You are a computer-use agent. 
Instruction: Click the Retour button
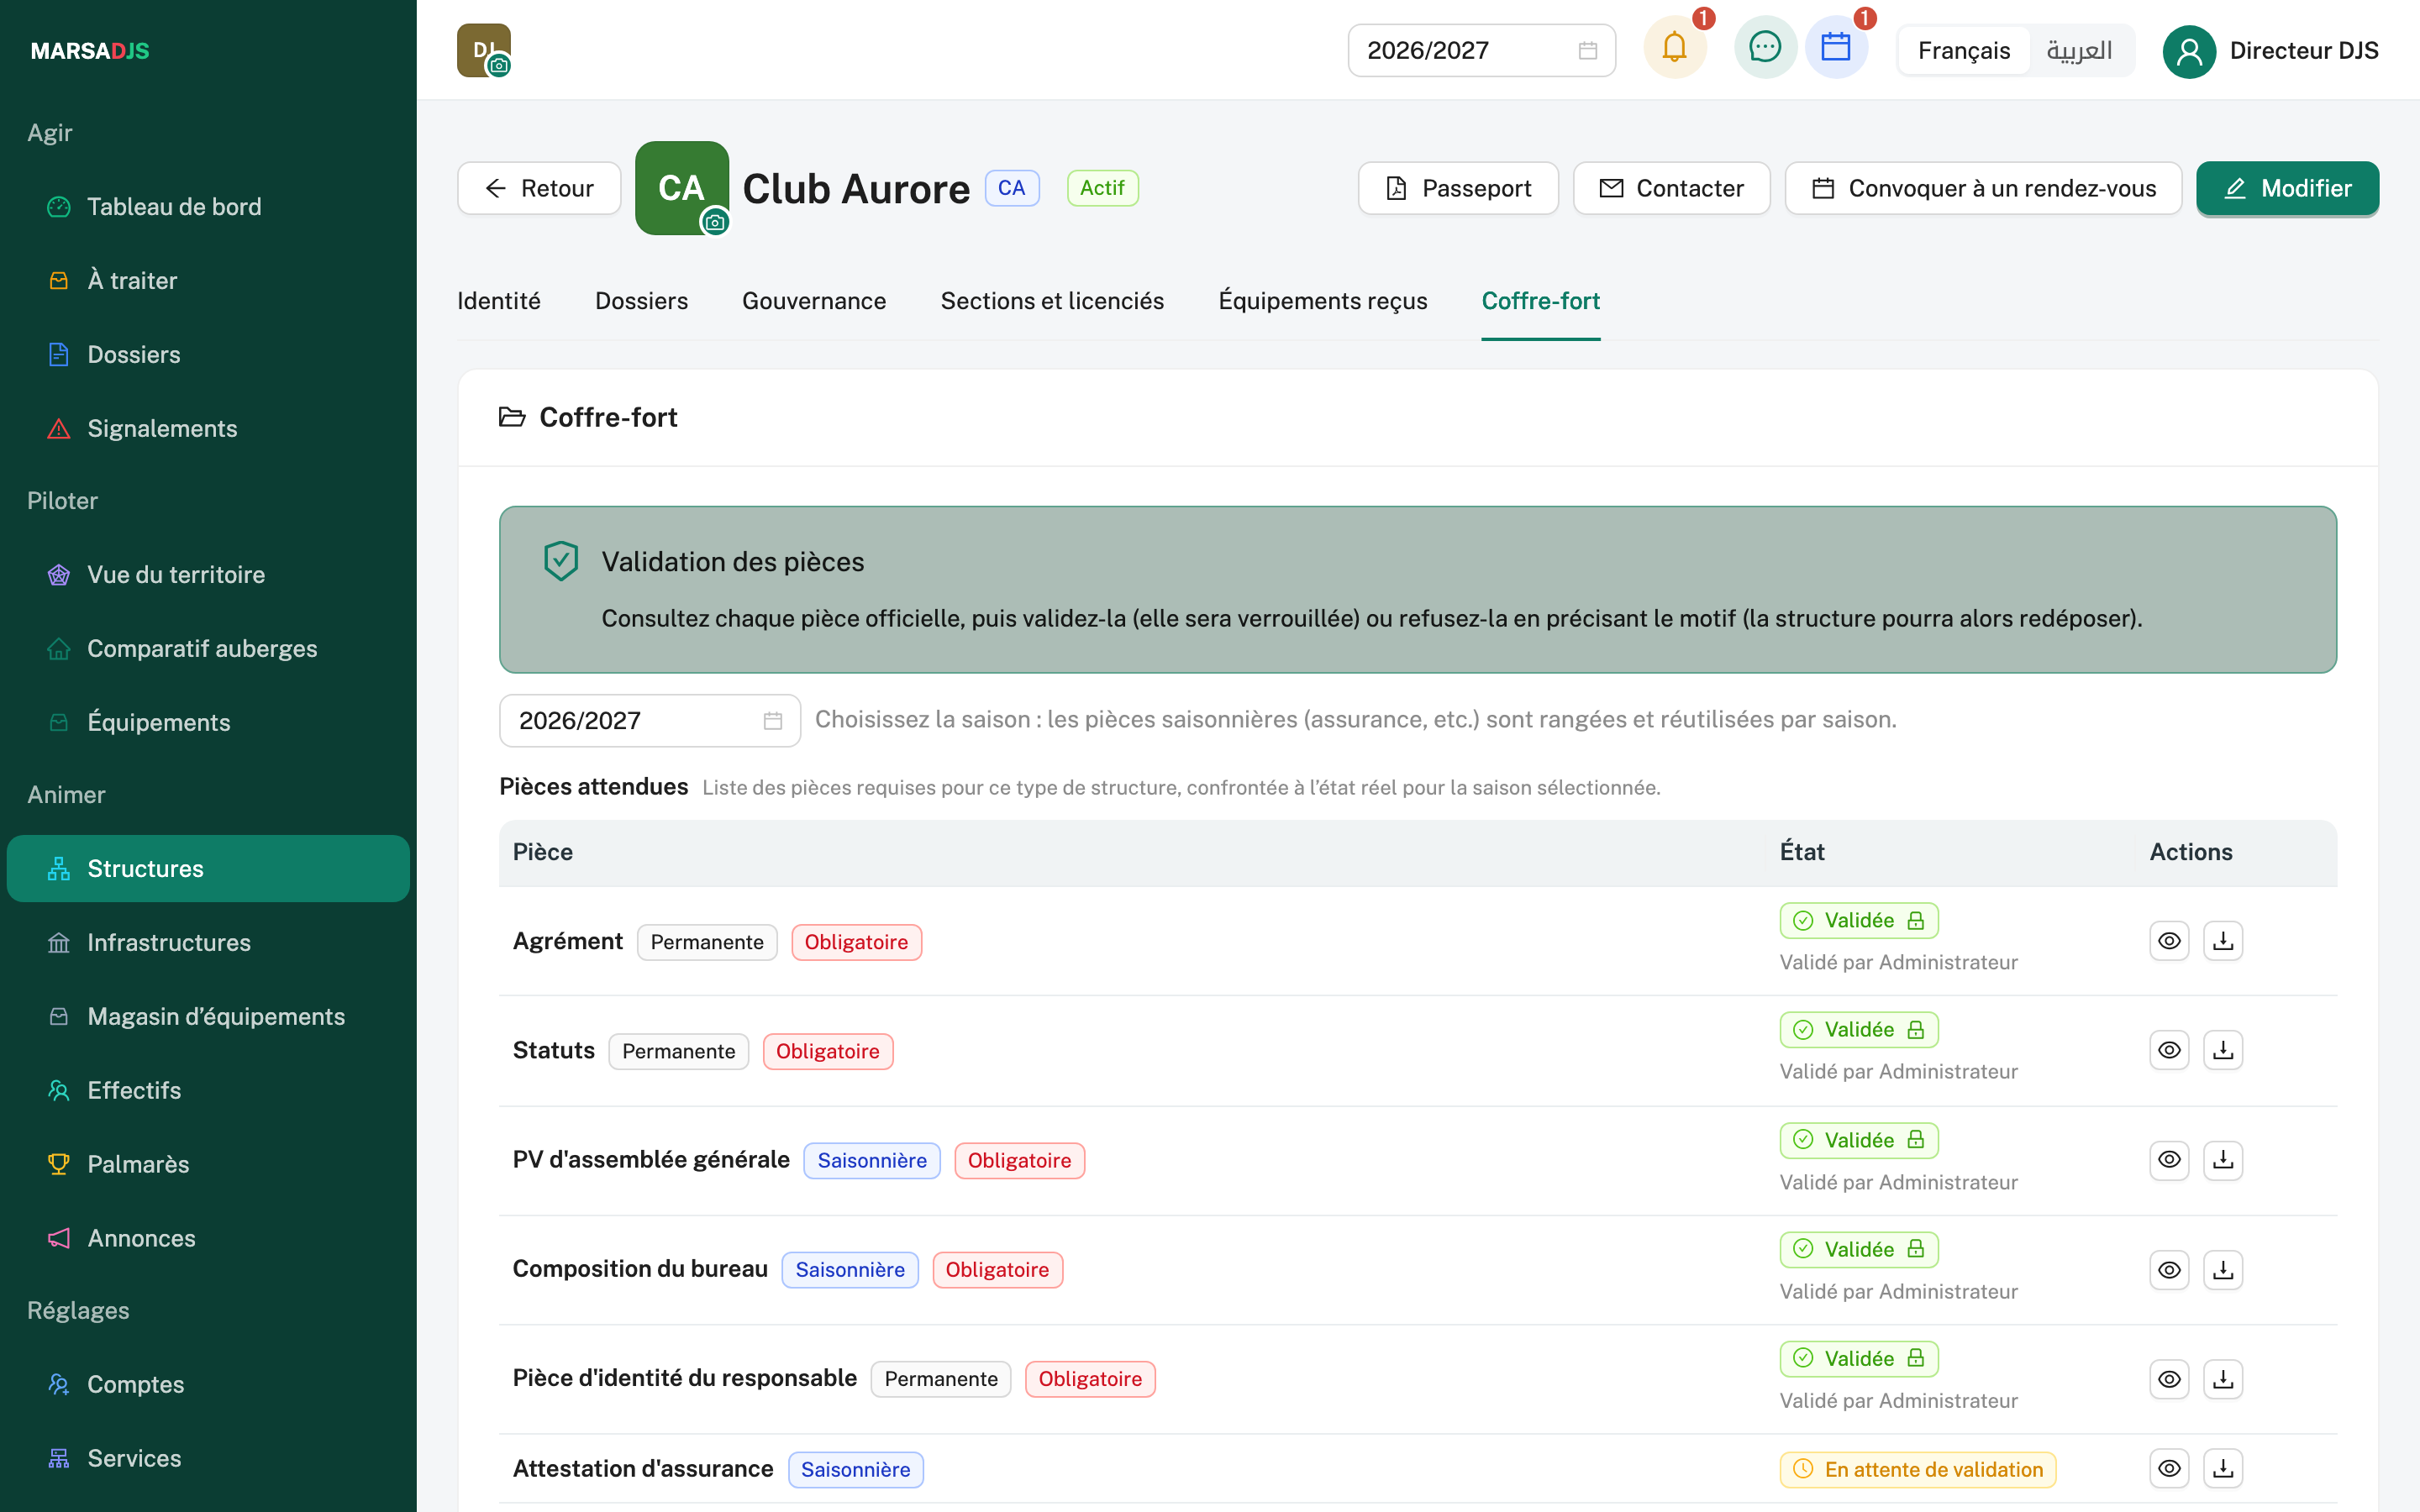[539, 188]
